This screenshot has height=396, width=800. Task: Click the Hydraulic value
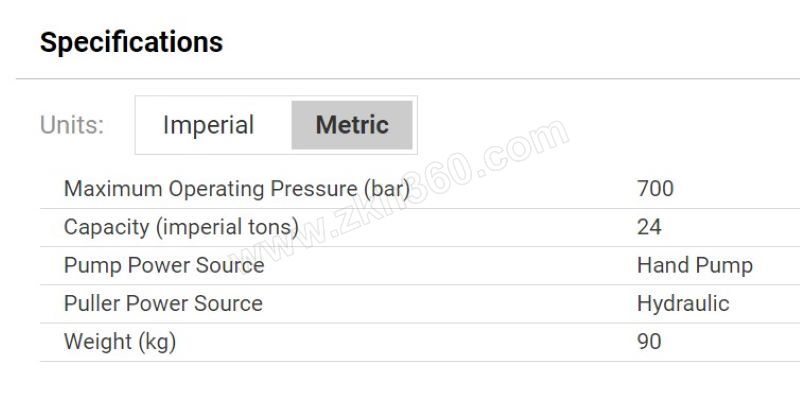[683, 304]
